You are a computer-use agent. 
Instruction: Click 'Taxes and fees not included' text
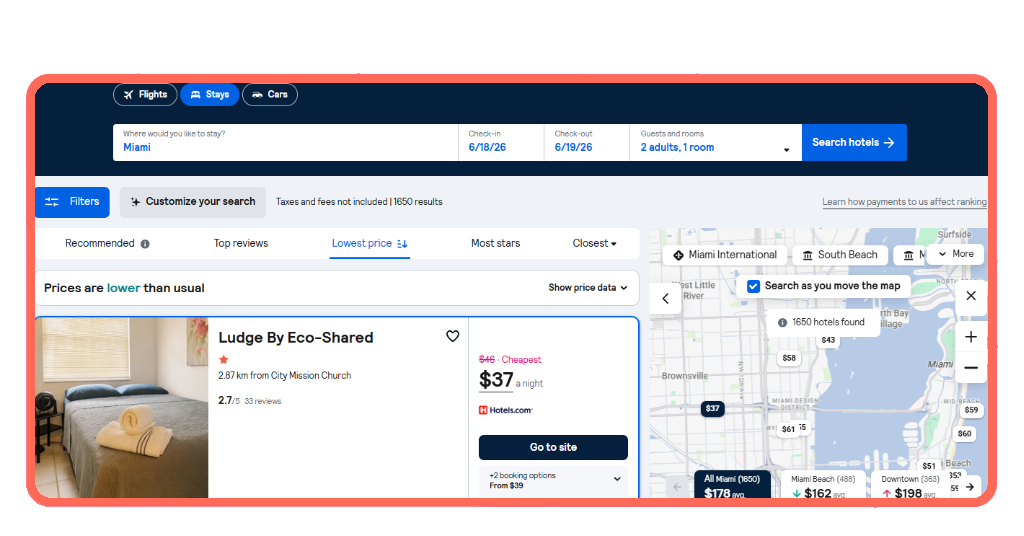[331, 202]
